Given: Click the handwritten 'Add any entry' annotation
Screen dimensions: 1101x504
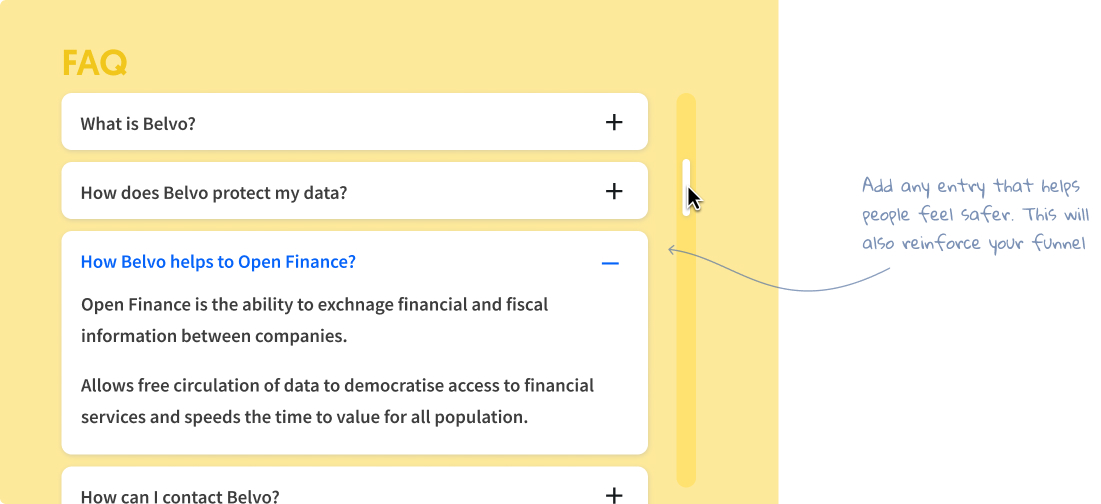Looking at the screenshot, I should (x=976, y=214).
